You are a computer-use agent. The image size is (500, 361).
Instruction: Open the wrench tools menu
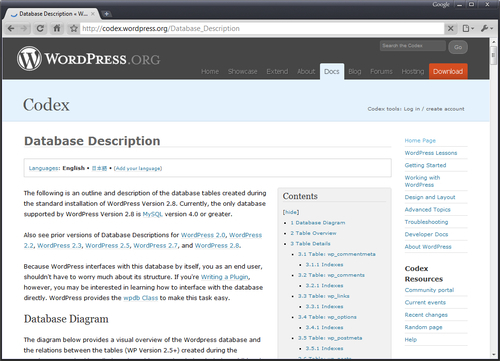[x=487, y=29]
